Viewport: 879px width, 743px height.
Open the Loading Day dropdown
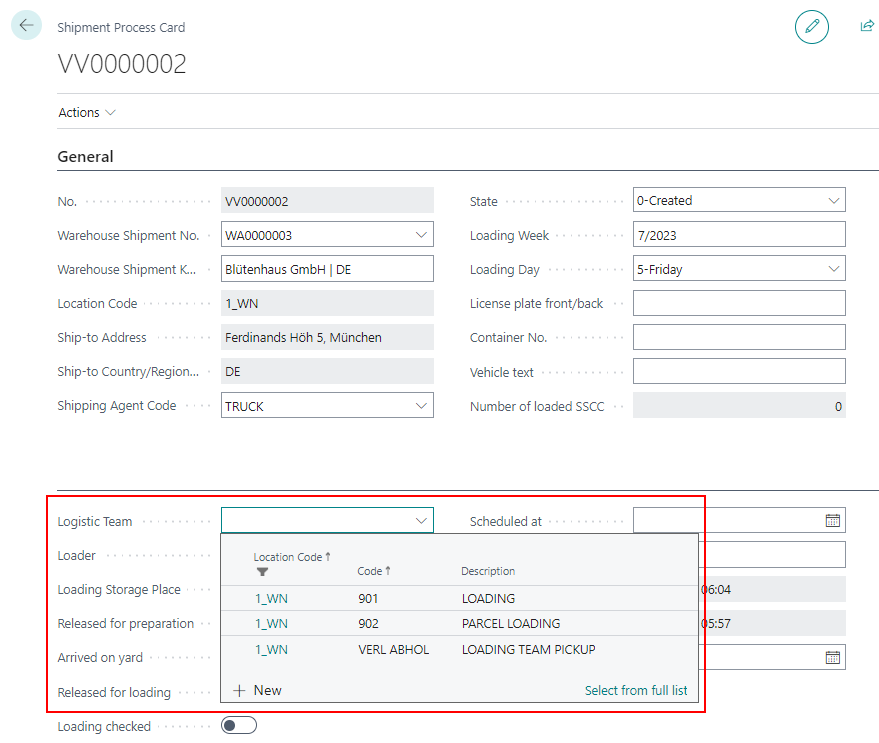[x=834, y=269]
